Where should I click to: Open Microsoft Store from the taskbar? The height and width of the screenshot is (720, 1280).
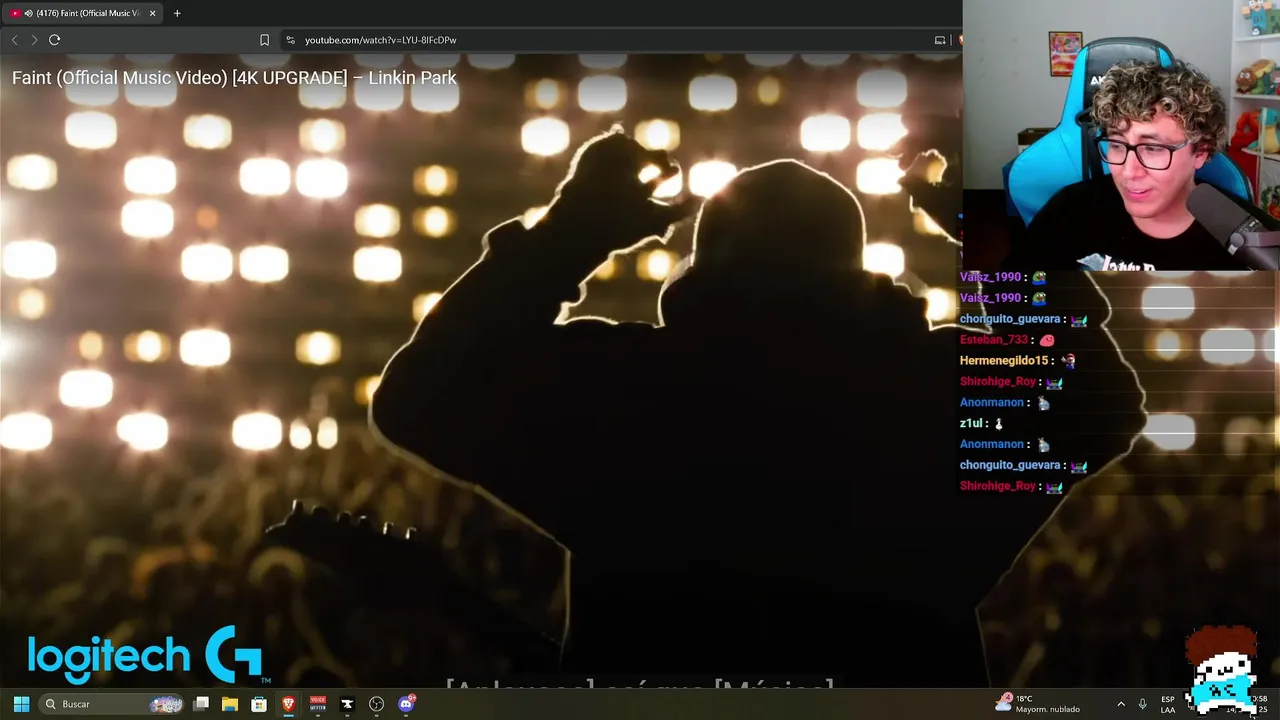[x=259, y=704]
